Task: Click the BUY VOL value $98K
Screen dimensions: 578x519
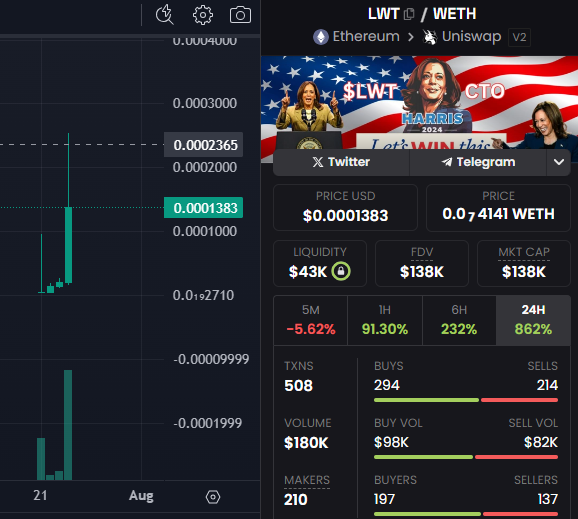Action: tap(391, 442)
